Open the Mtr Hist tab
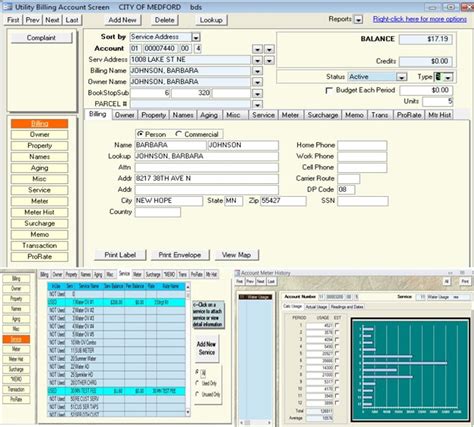The height and width of the screenshot is (427, 474). tap(439, 115)
